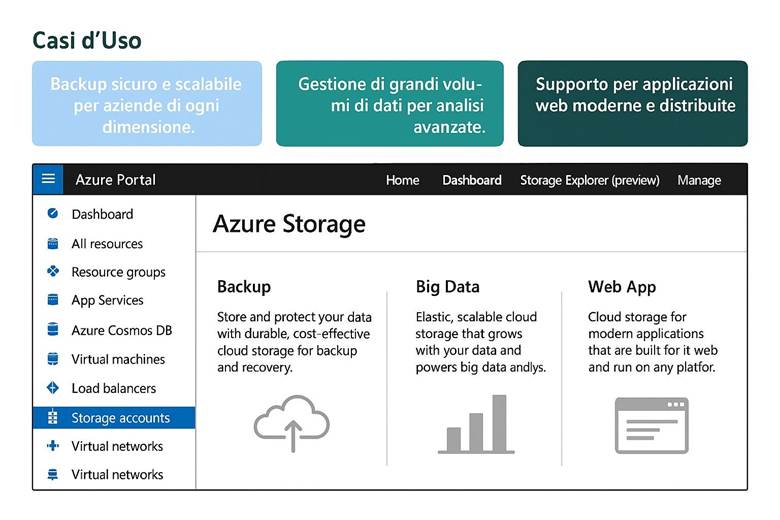Switch to Storage Explorer (preview) tab
This screenshot has height=520, width=780.
pos(590,180)
